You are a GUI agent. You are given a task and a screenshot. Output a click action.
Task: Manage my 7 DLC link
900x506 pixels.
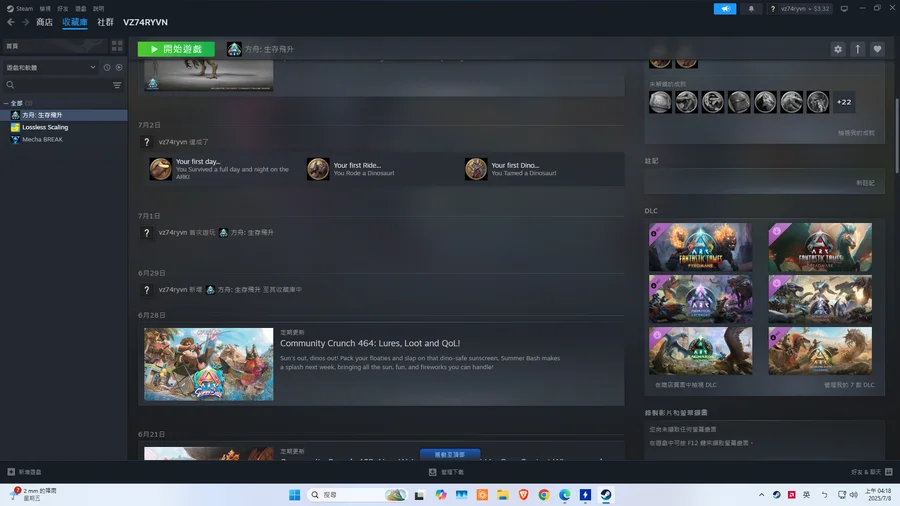coord(849,385)
